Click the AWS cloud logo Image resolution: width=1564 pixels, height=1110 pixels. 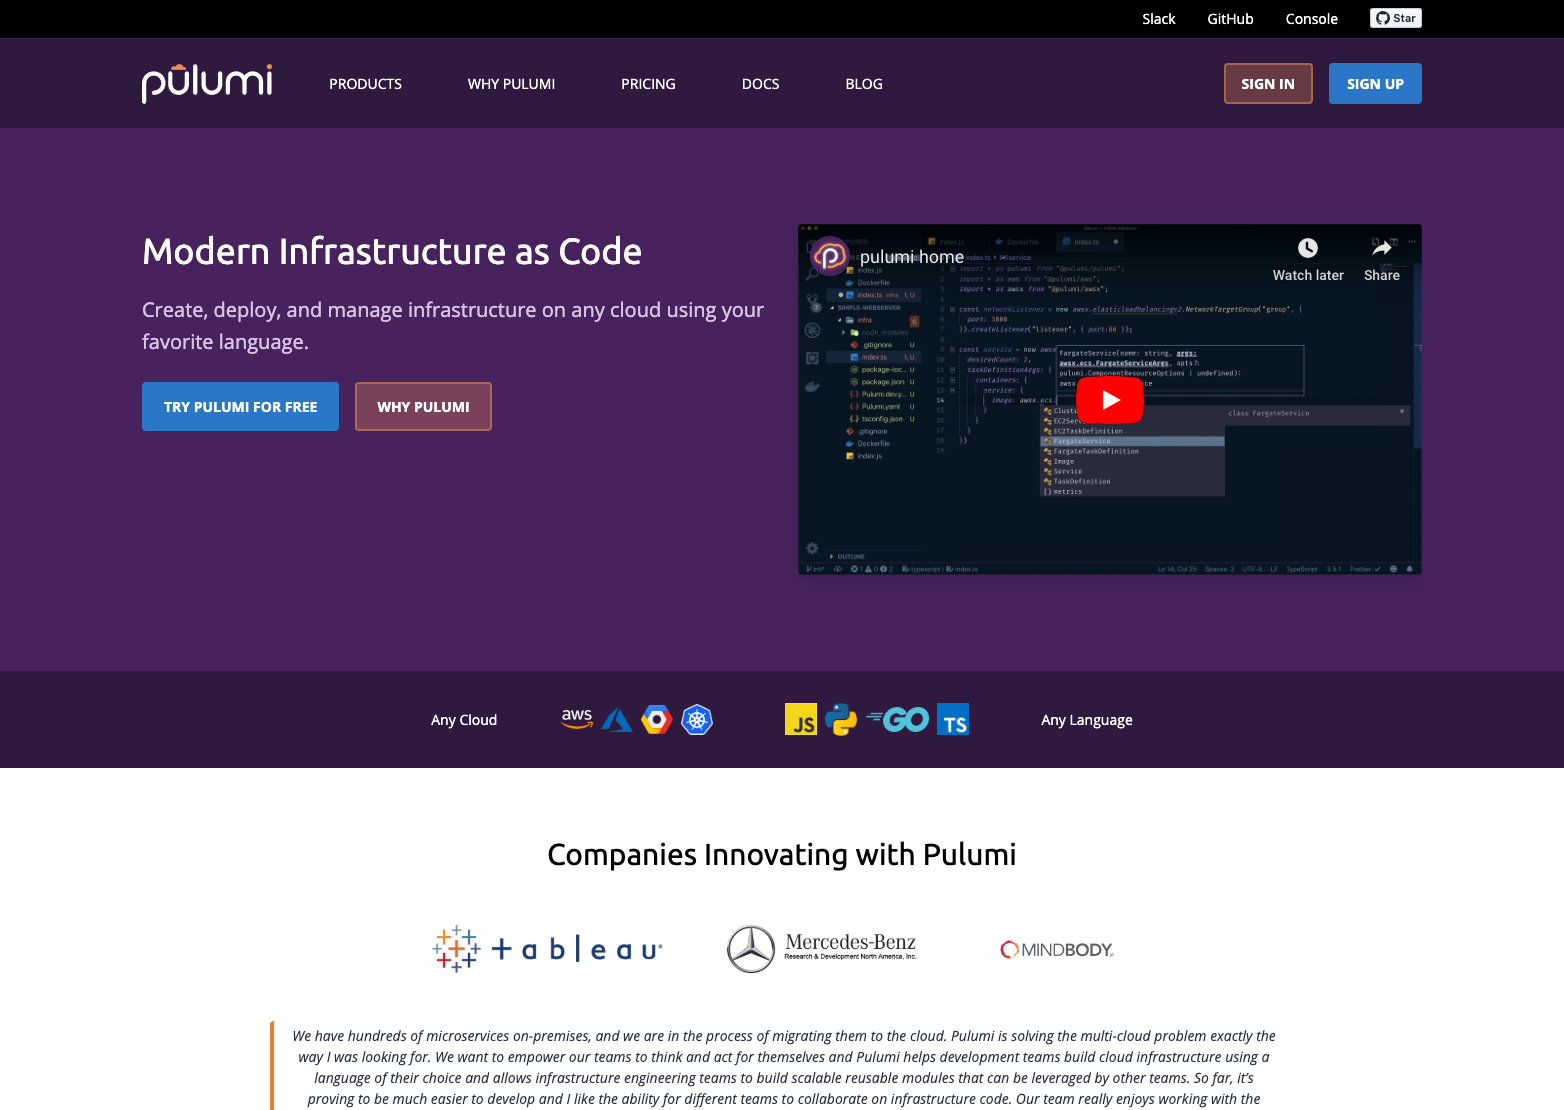click(x=577, y=719)
